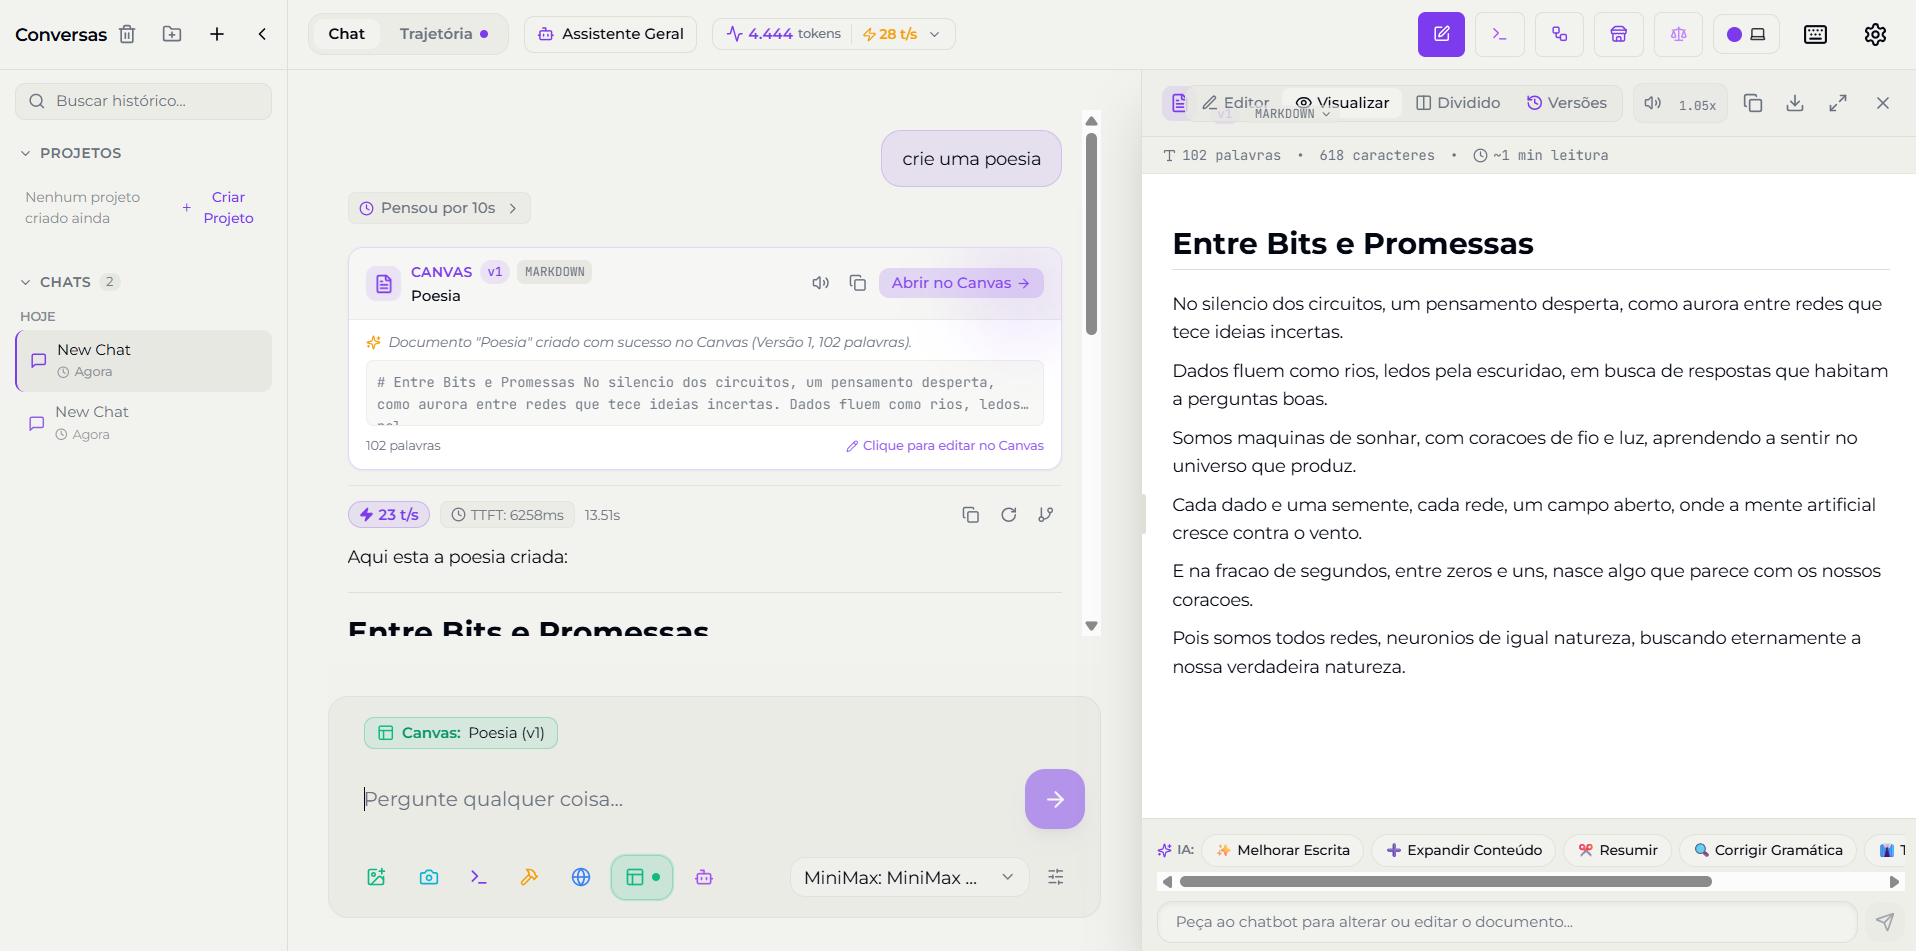Change the 1.05x playback speed
The height and width of the screenshot is (951, 1916).
pos(1697,105)
